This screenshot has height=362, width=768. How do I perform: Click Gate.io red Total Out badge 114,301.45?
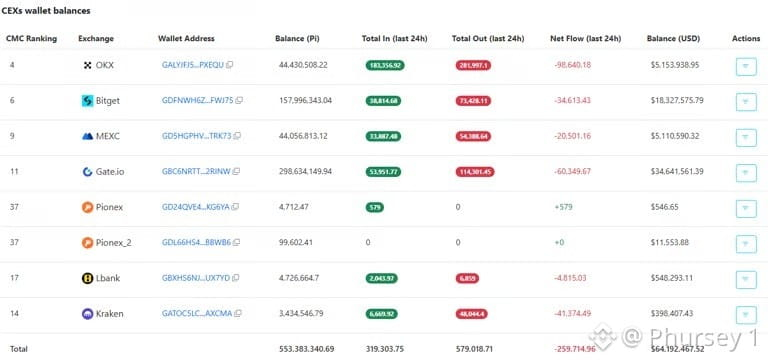(x=475, y=172)
